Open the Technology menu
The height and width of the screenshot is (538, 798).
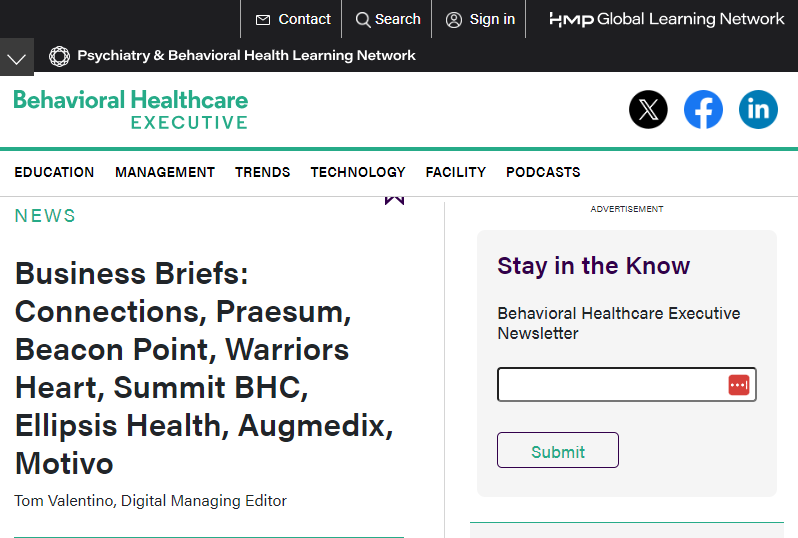tap(358, 173)
